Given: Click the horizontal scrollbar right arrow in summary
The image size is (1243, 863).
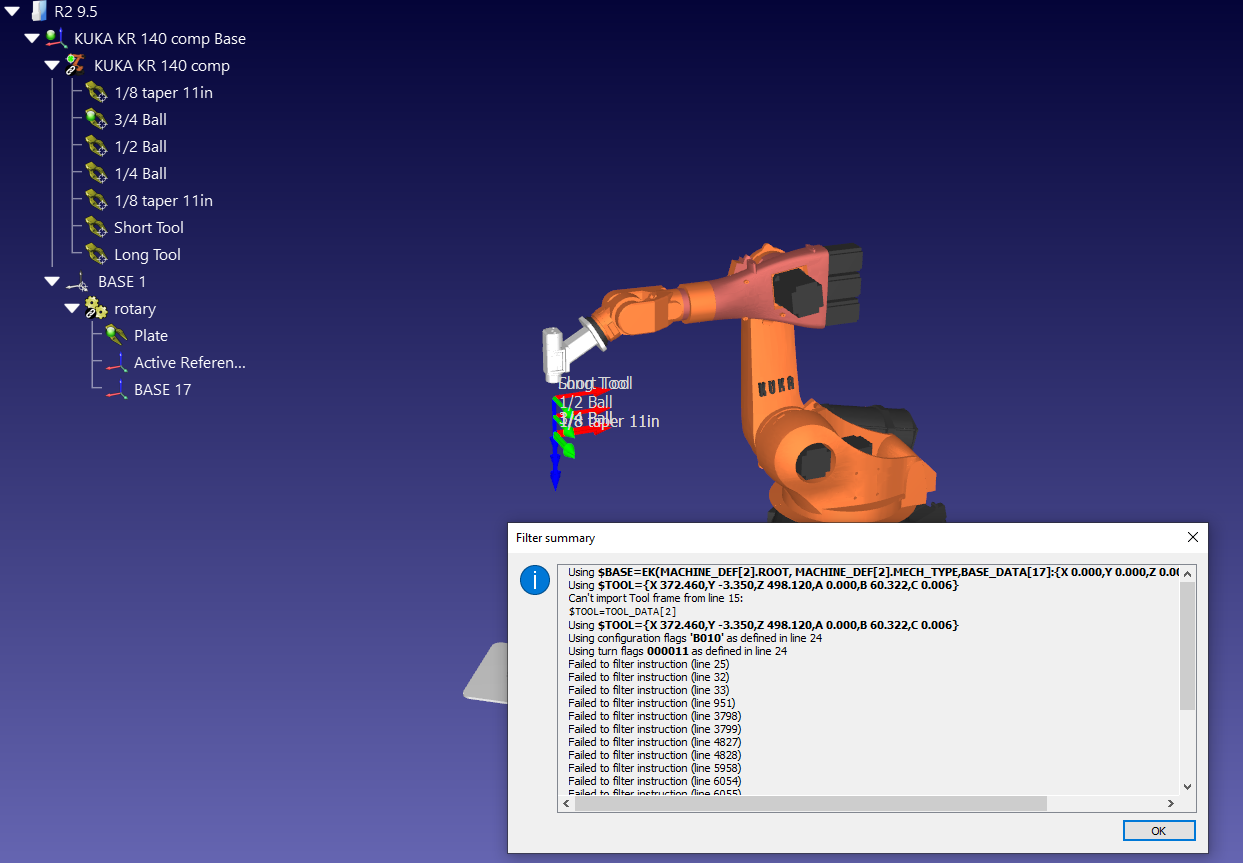Looking at the screenshot, I should click(1171, 804).
